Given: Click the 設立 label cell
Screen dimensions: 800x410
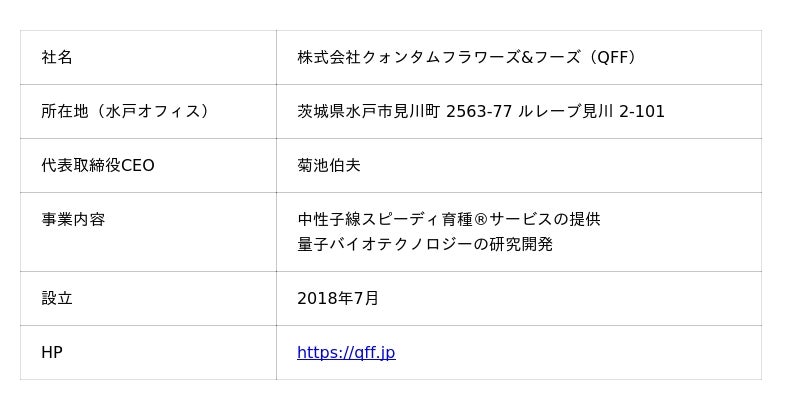Looking at the screenshot, I should (57, 298).
